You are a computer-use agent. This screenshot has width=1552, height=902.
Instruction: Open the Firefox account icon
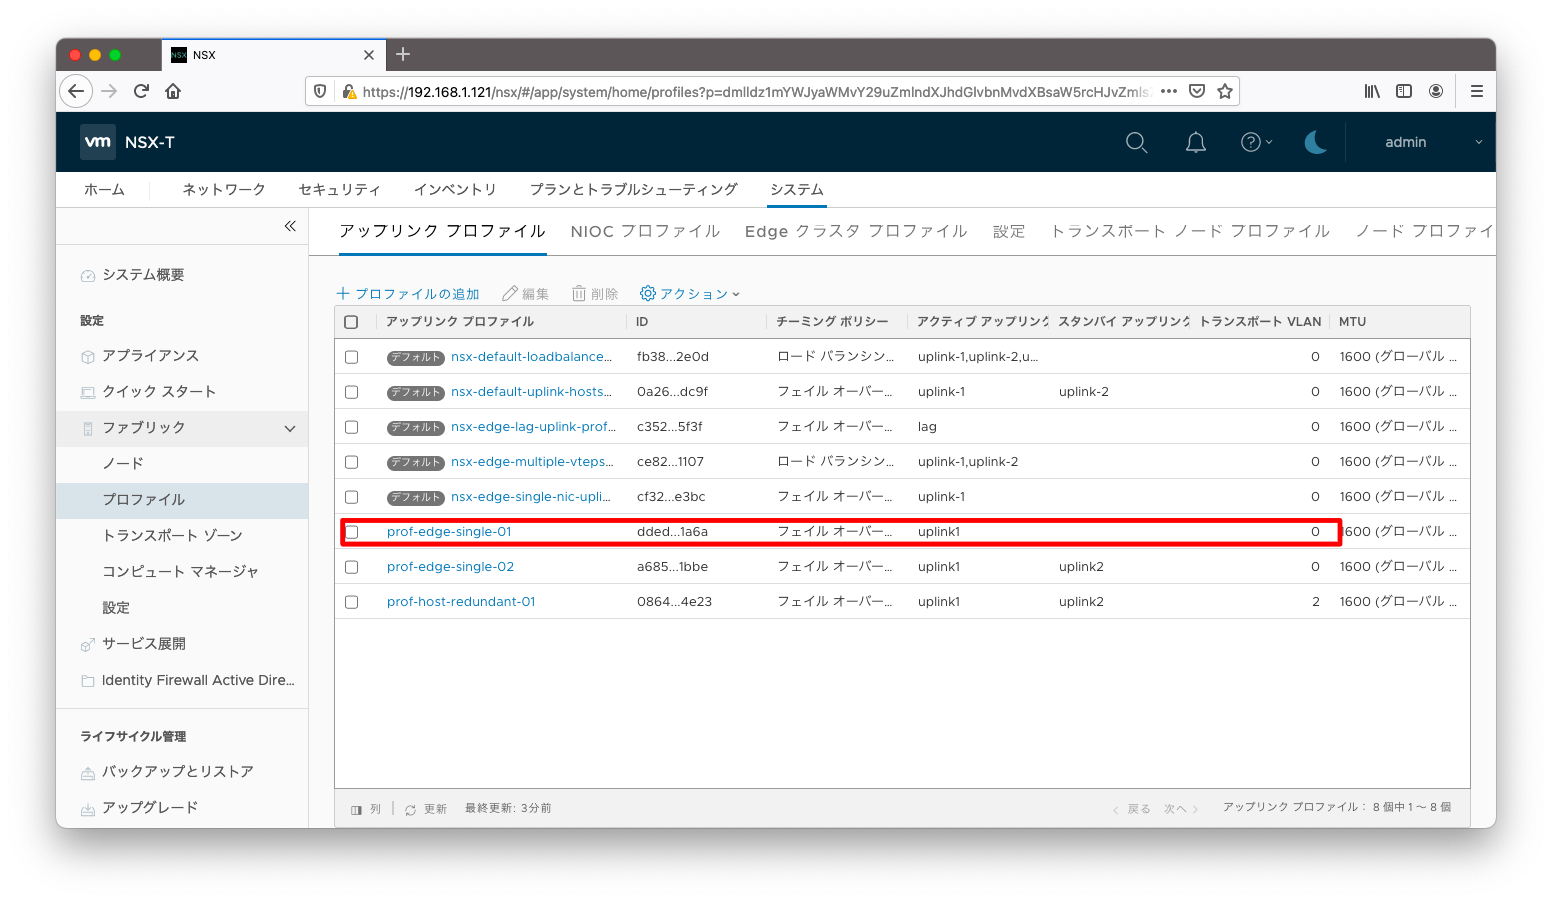pos(1436,91)
